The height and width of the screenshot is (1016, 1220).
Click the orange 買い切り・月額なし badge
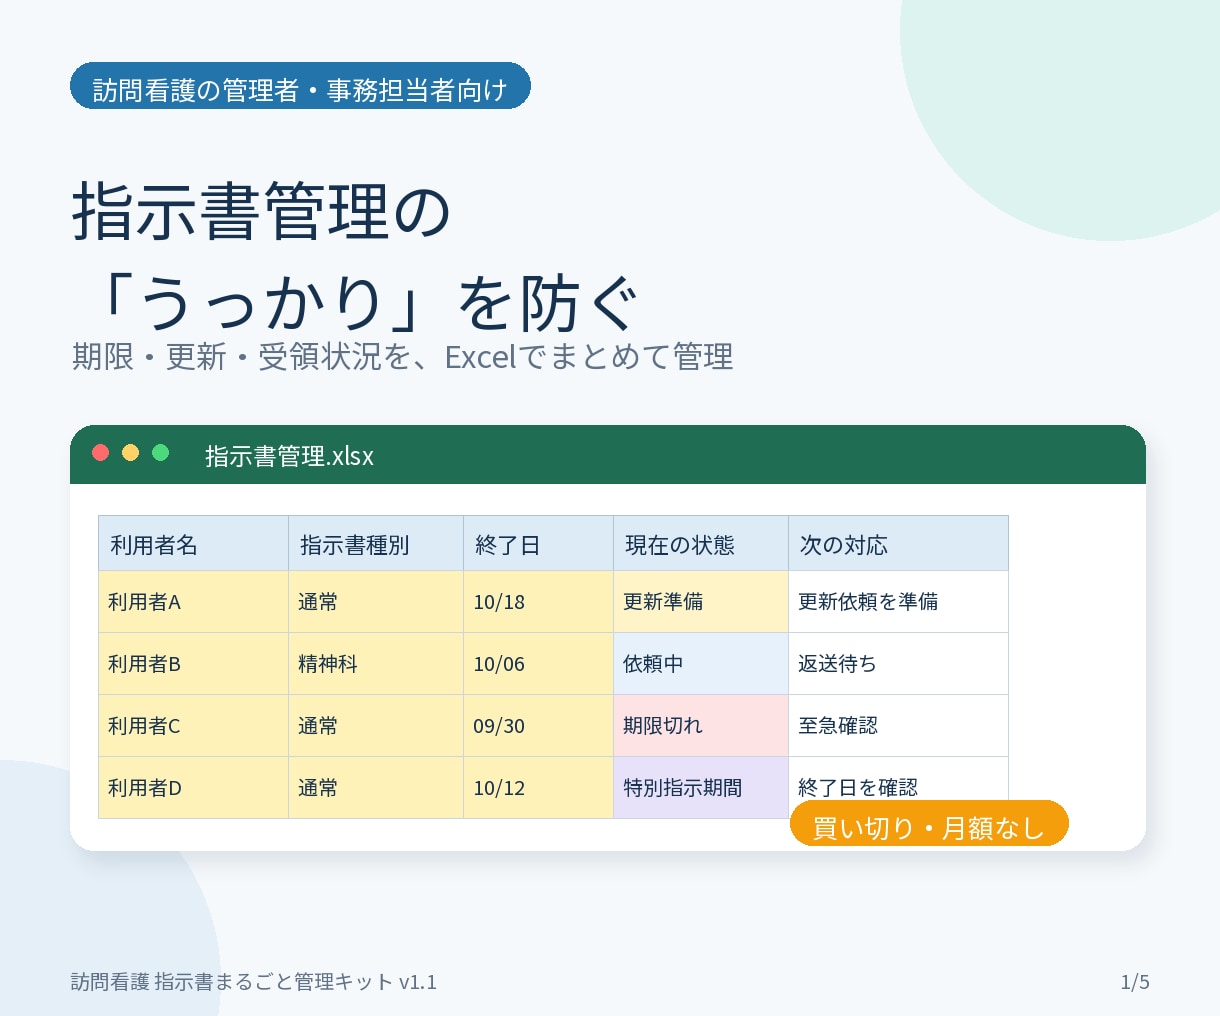(x=929, y=825)
